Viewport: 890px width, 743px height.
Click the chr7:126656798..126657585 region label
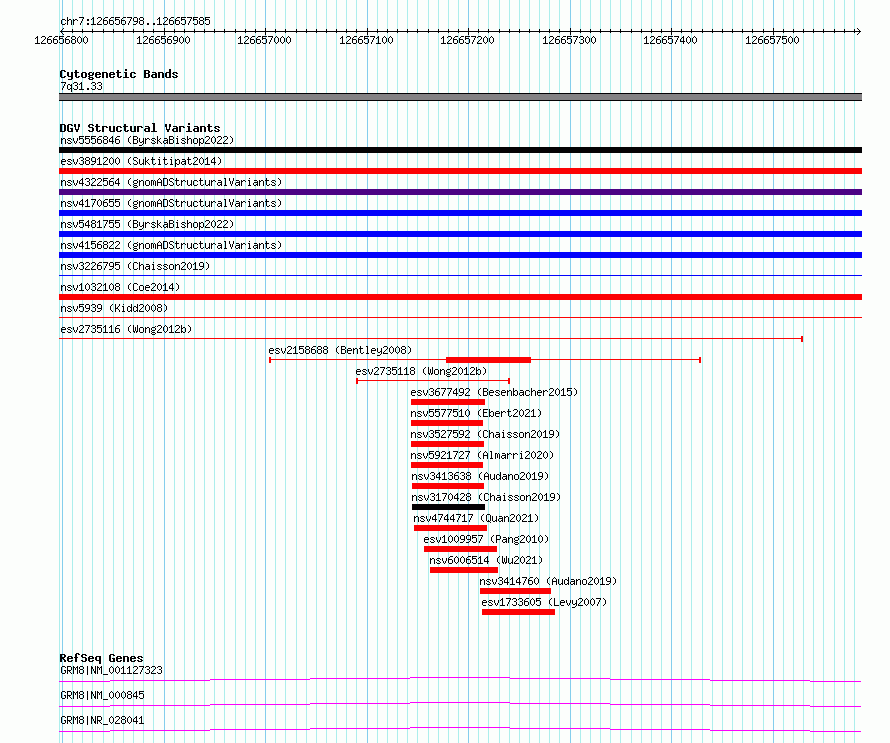point(135,21)
